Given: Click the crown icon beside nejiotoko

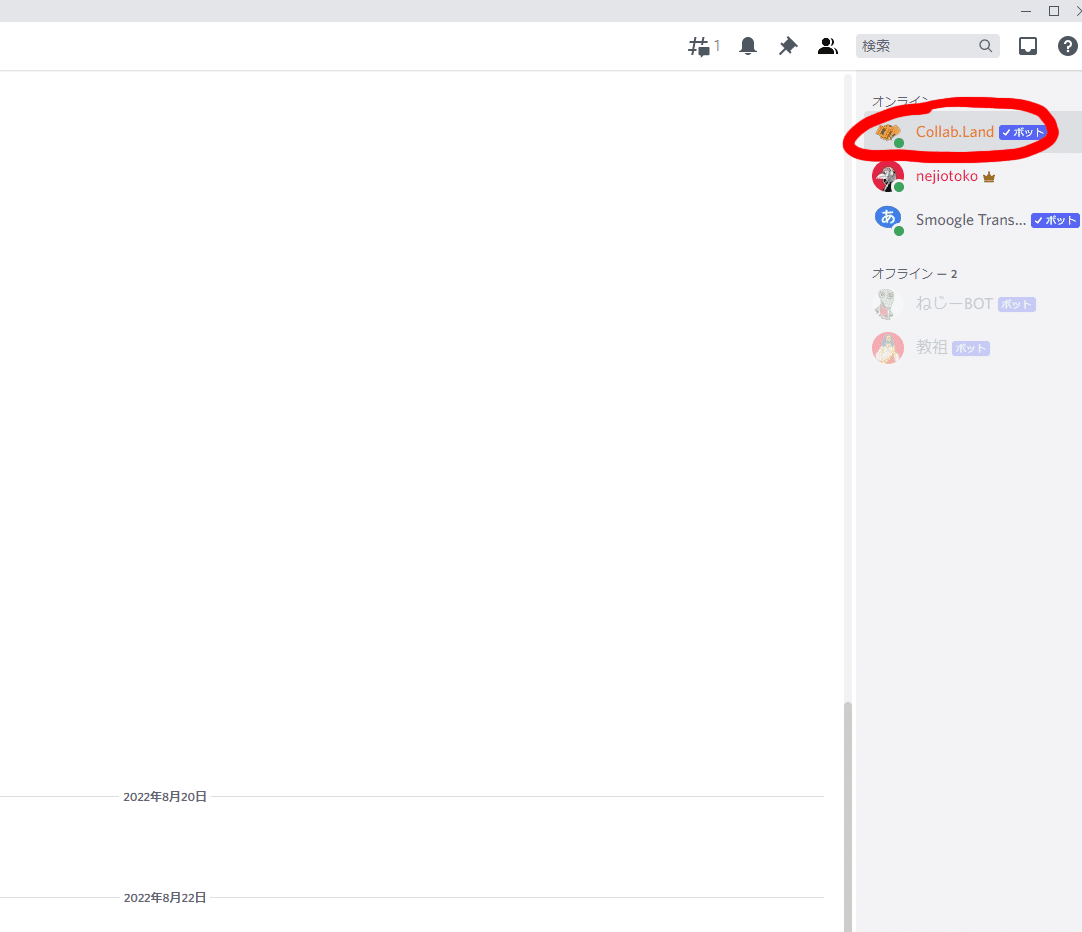Looking at the screenshot, I should click(x=989, y=175).
